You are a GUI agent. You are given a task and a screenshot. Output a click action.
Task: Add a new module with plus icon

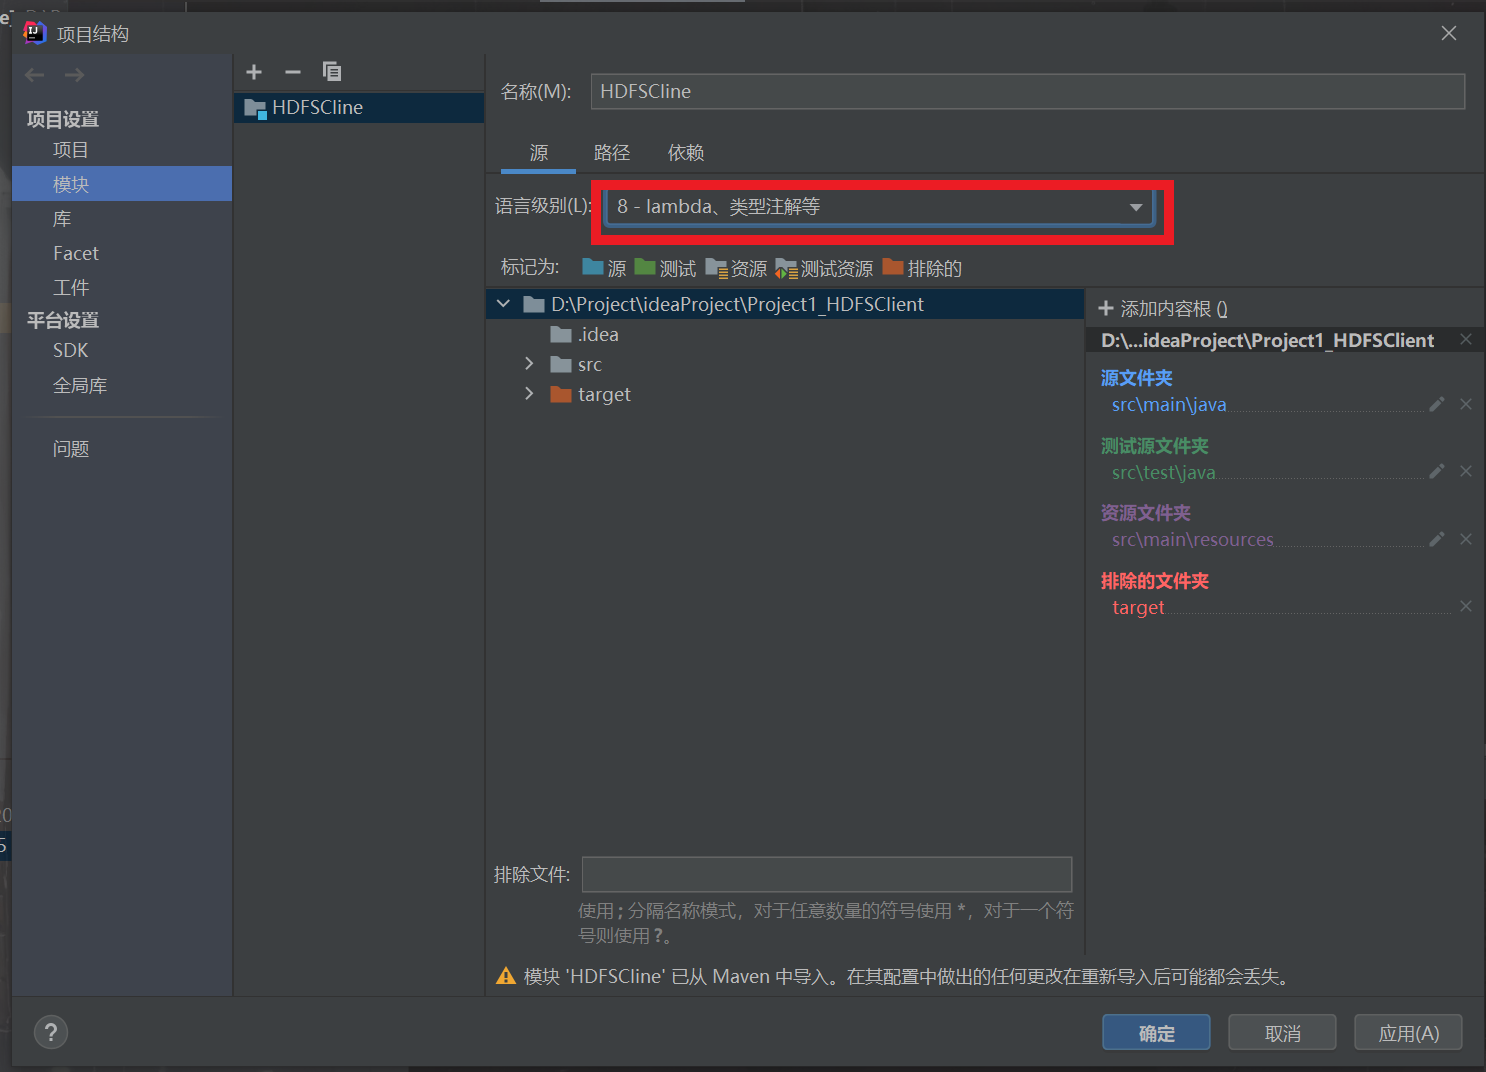(x=254, y=72)
